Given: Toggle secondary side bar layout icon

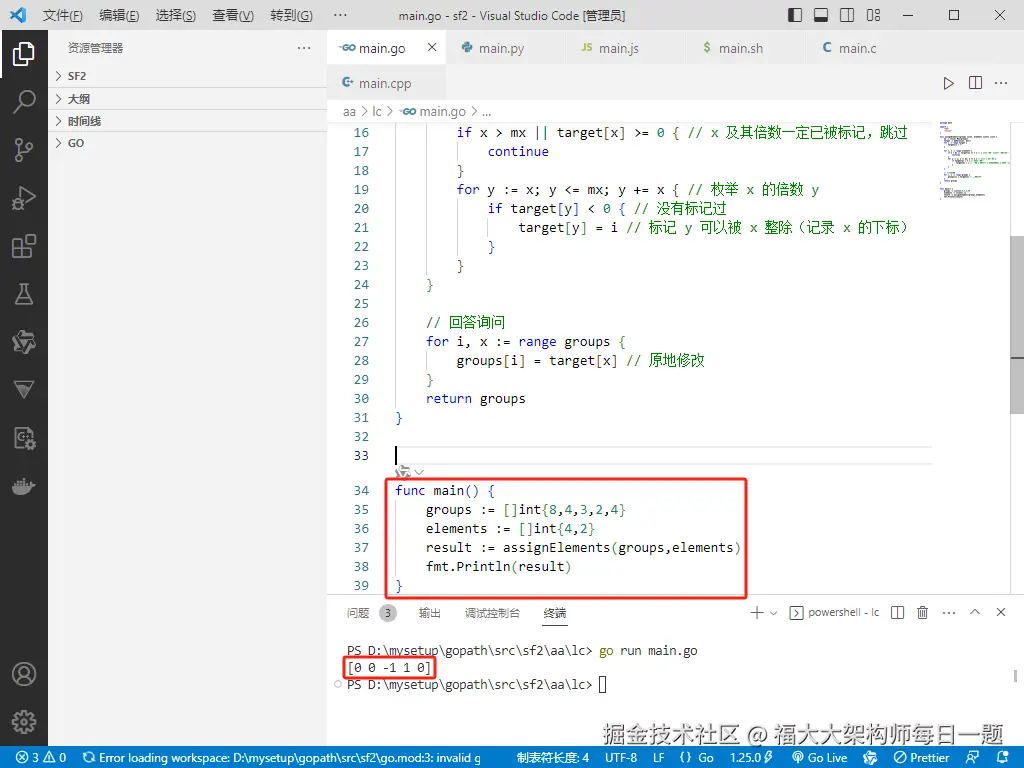Looking at the screenshot, I should click(847, 15).
